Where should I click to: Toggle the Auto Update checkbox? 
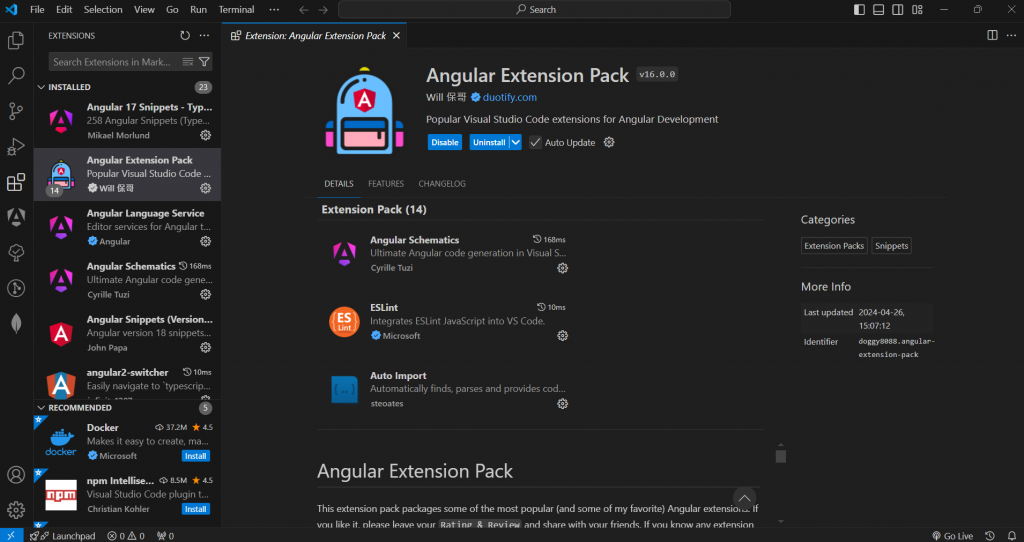(536, 142)
